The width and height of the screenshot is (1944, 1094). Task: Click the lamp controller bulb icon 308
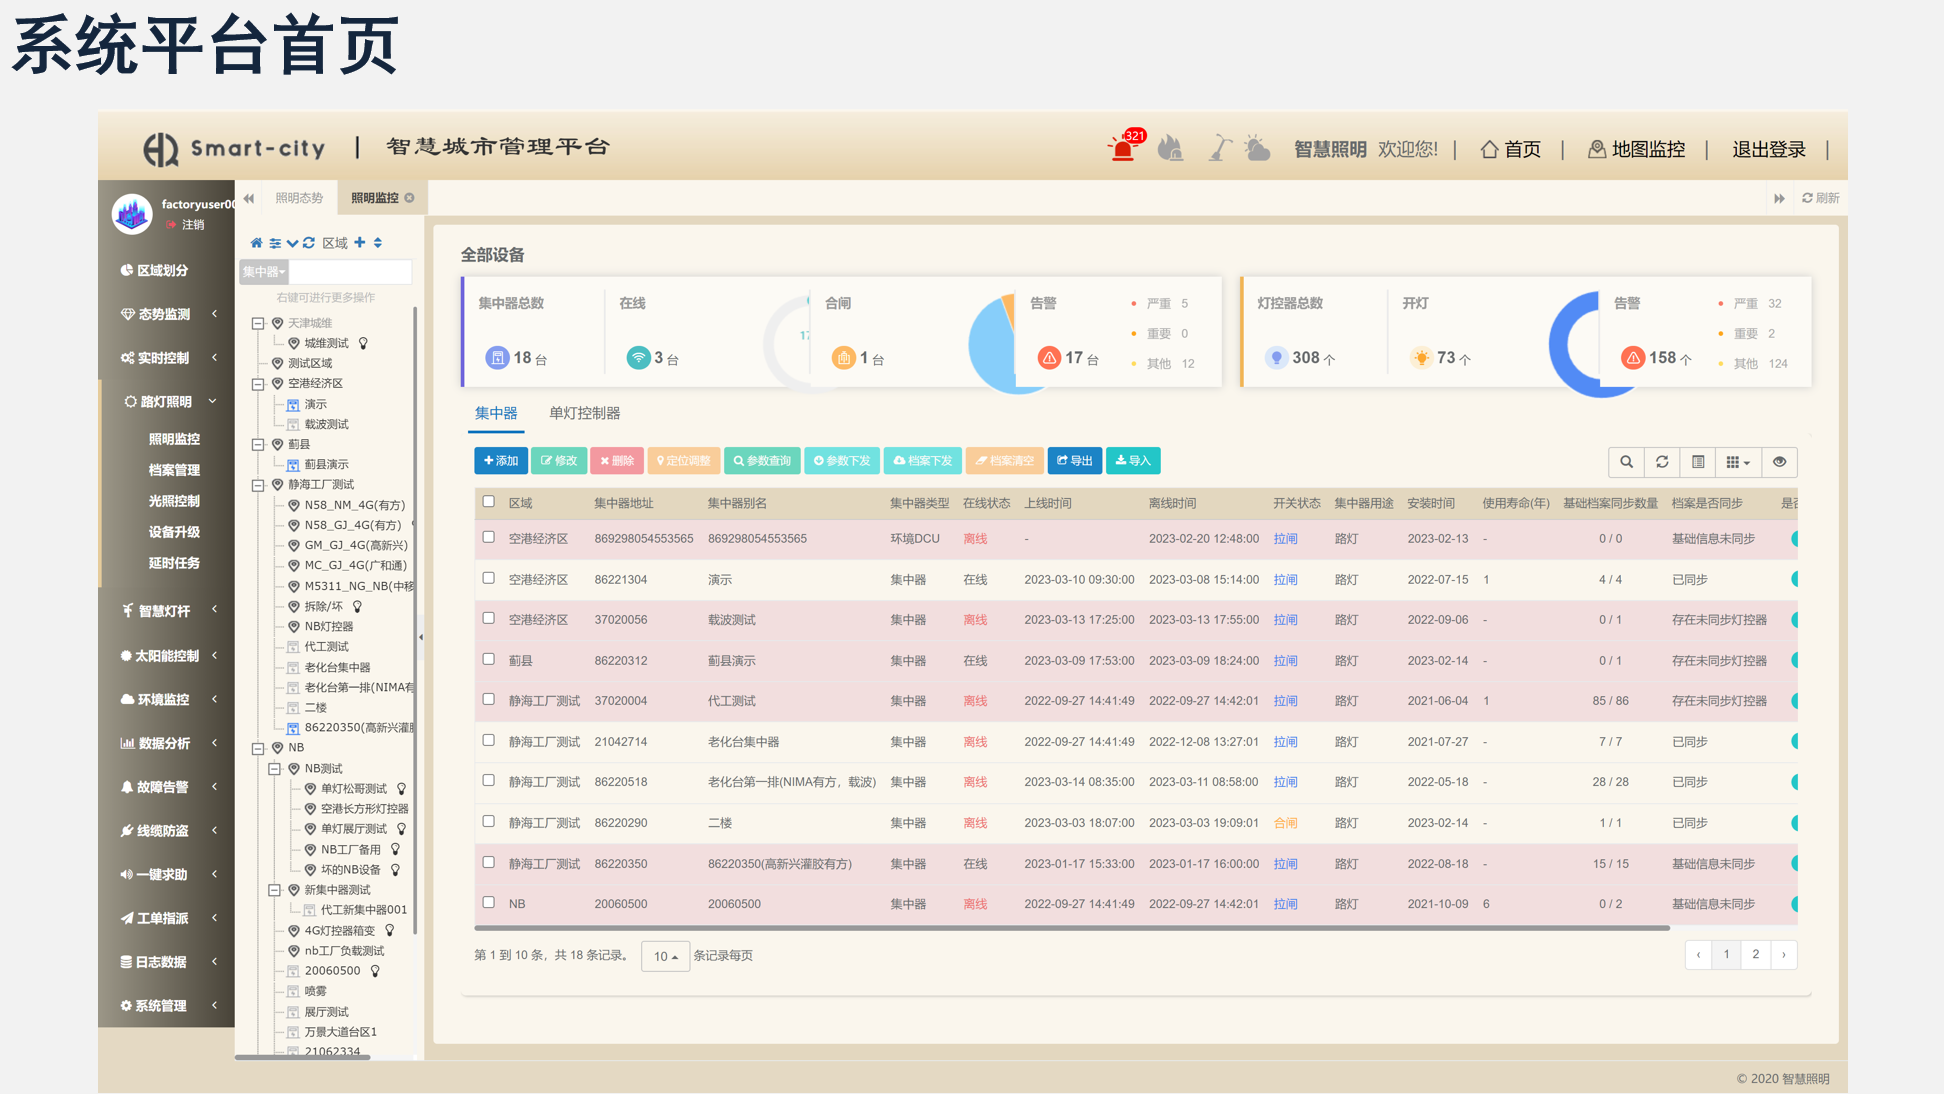point(1276,358)
